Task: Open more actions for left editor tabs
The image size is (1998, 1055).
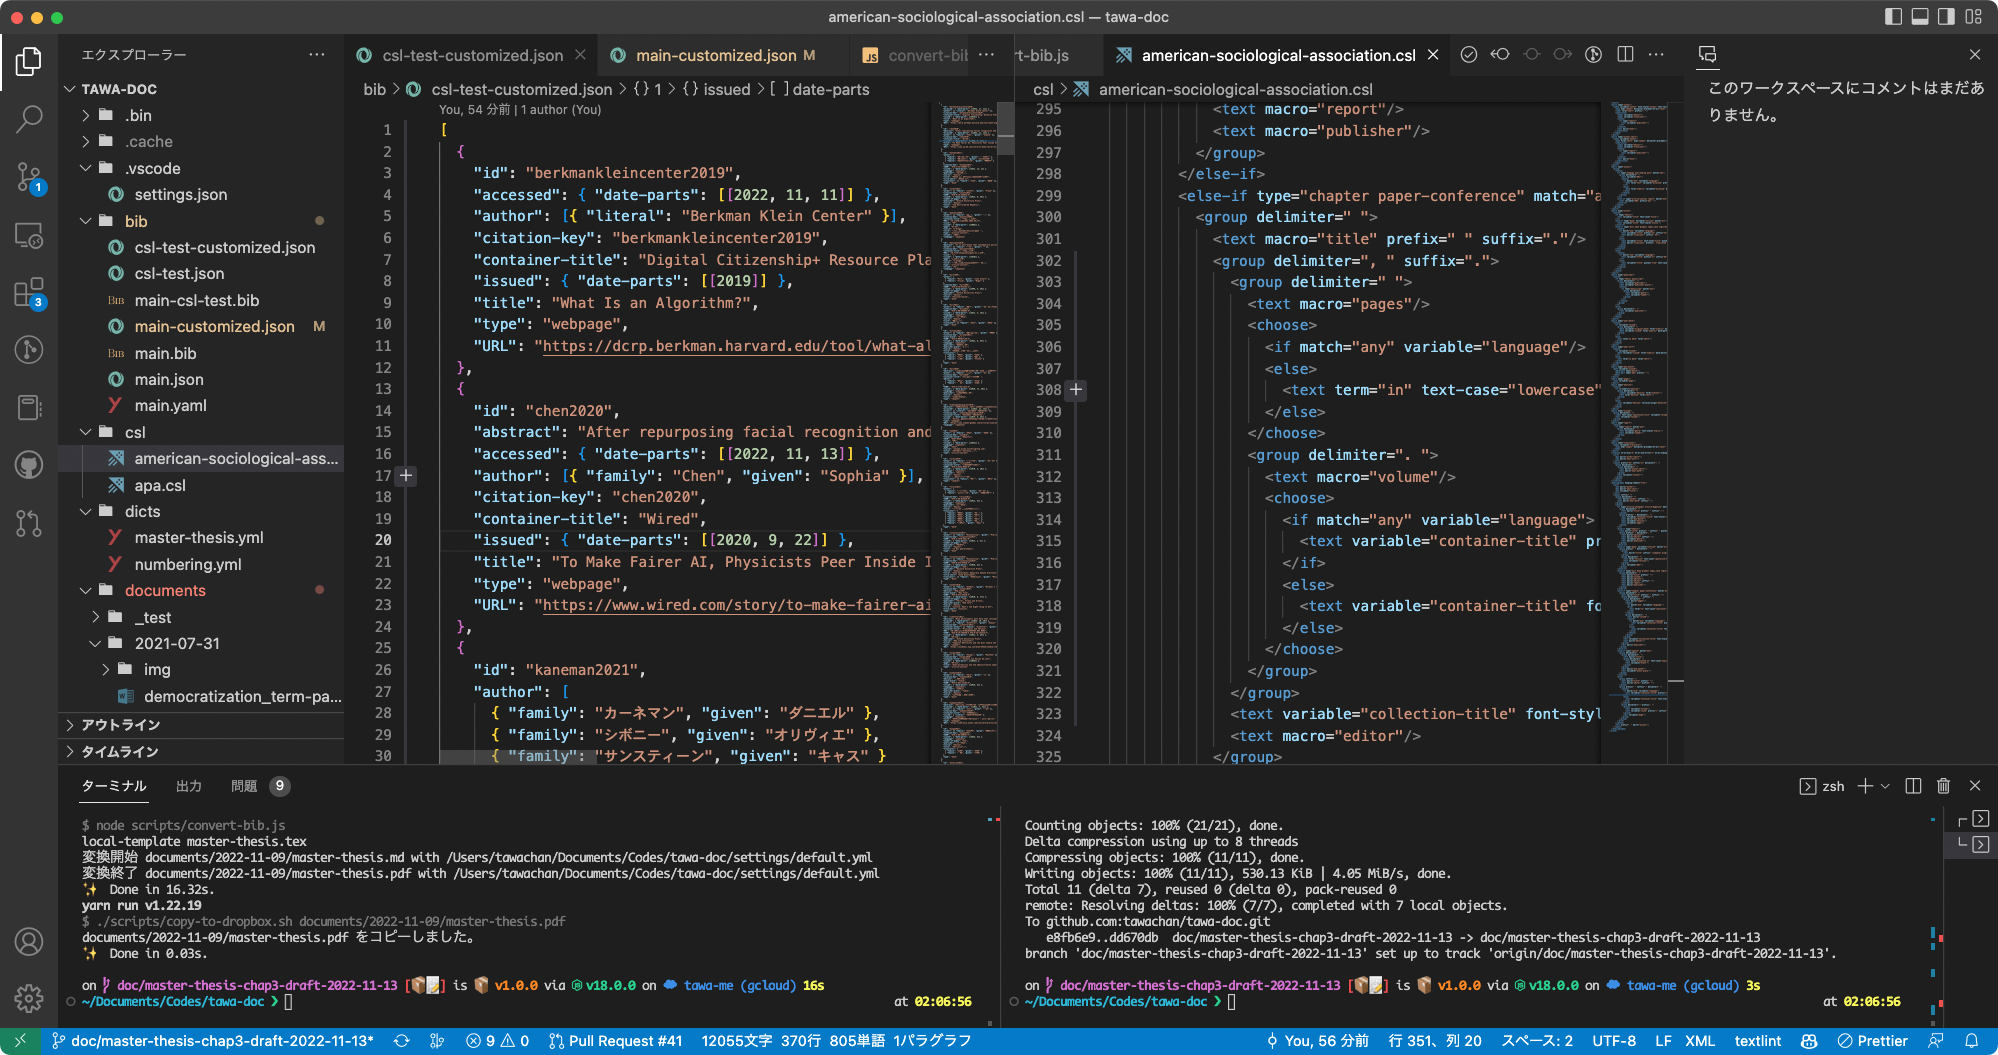Action: pos(987,55)
